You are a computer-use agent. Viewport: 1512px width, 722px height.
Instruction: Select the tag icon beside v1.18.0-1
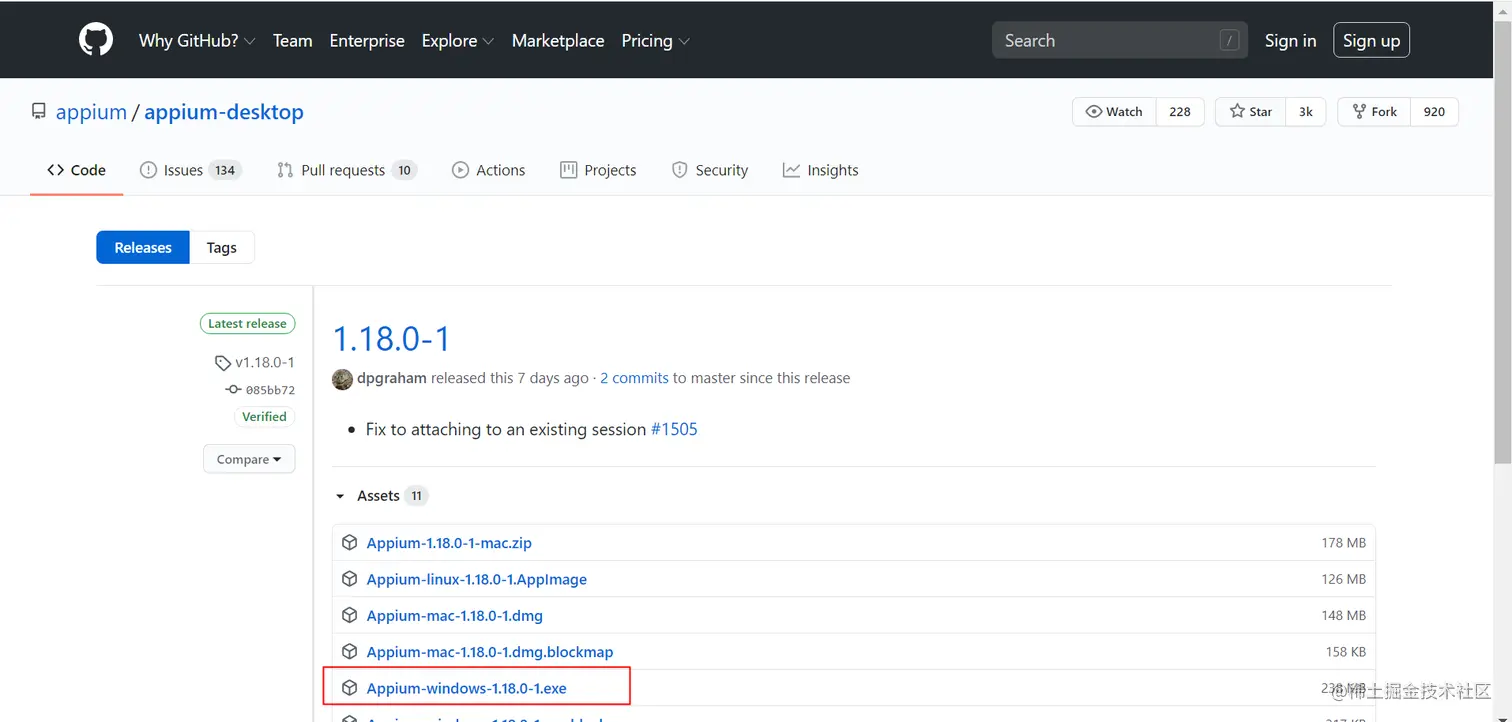pos(222,363)
